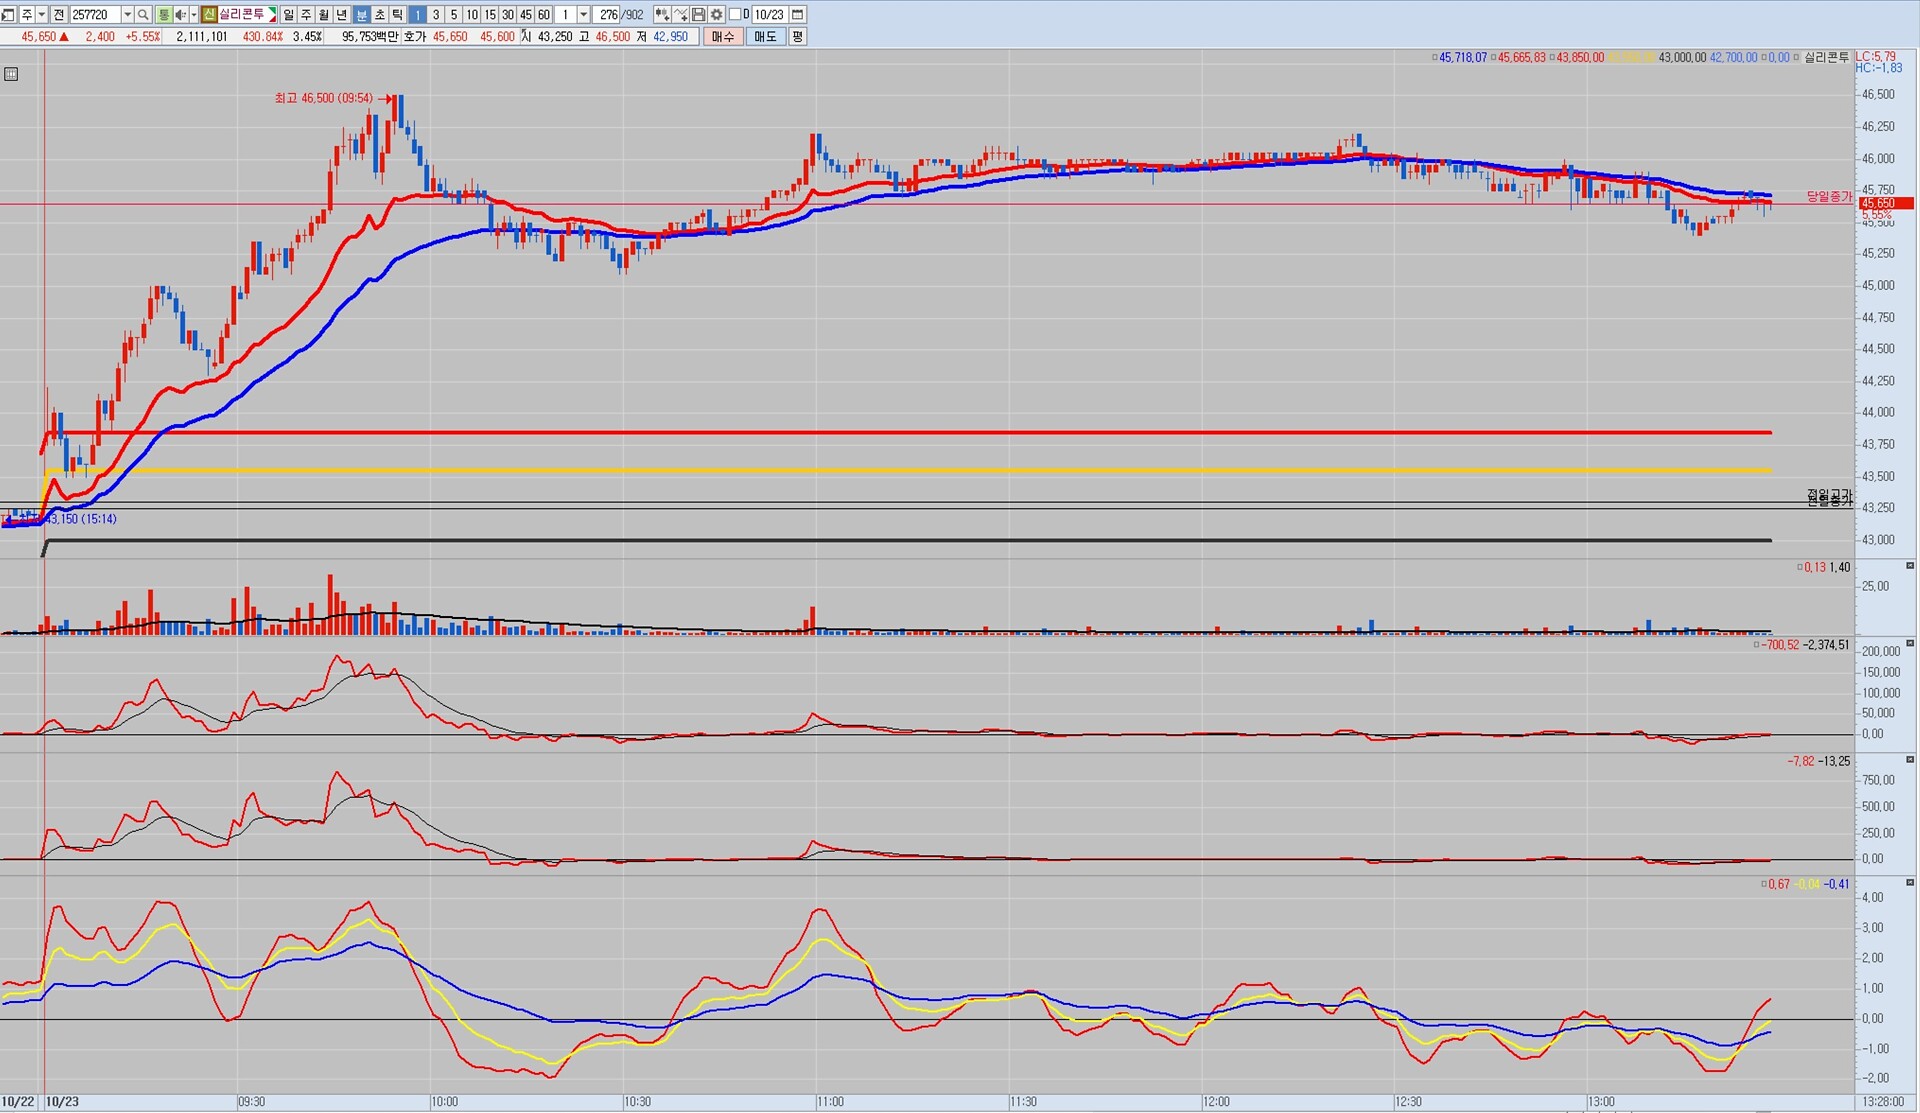Expand the stock code 257720 dropdown
Screen dimensions: 1920x1113
coord(127,15)
